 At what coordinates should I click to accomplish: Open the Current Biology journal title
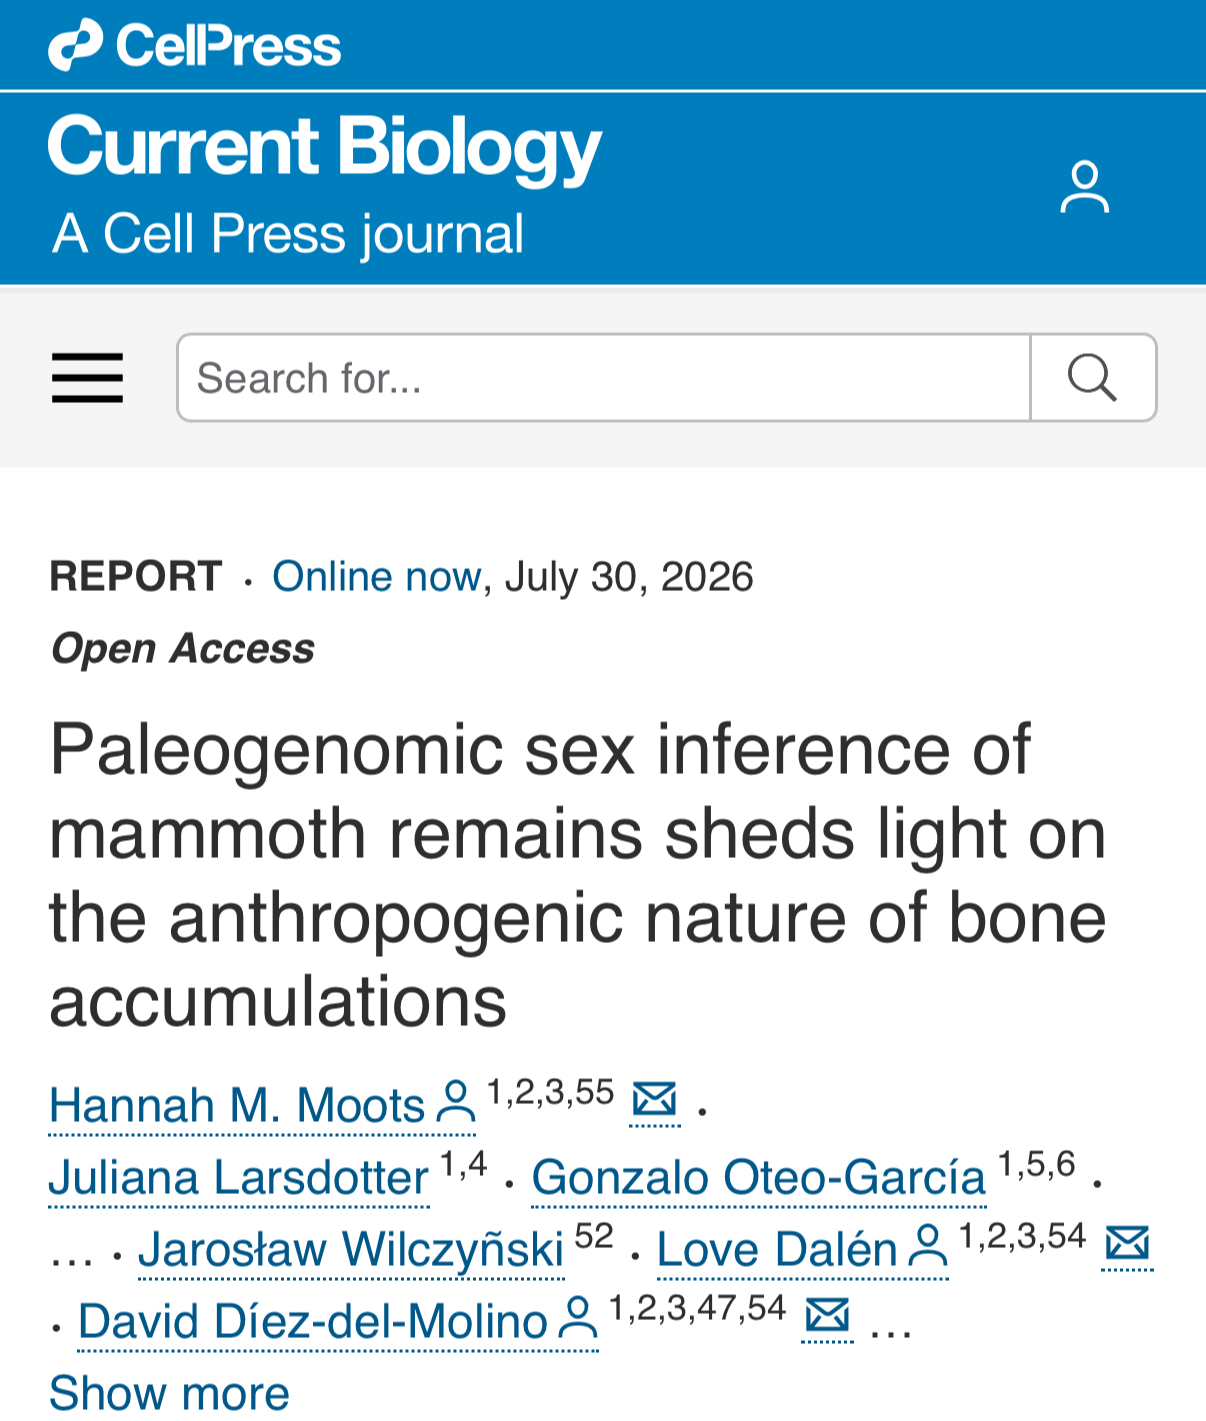point(324,148)
